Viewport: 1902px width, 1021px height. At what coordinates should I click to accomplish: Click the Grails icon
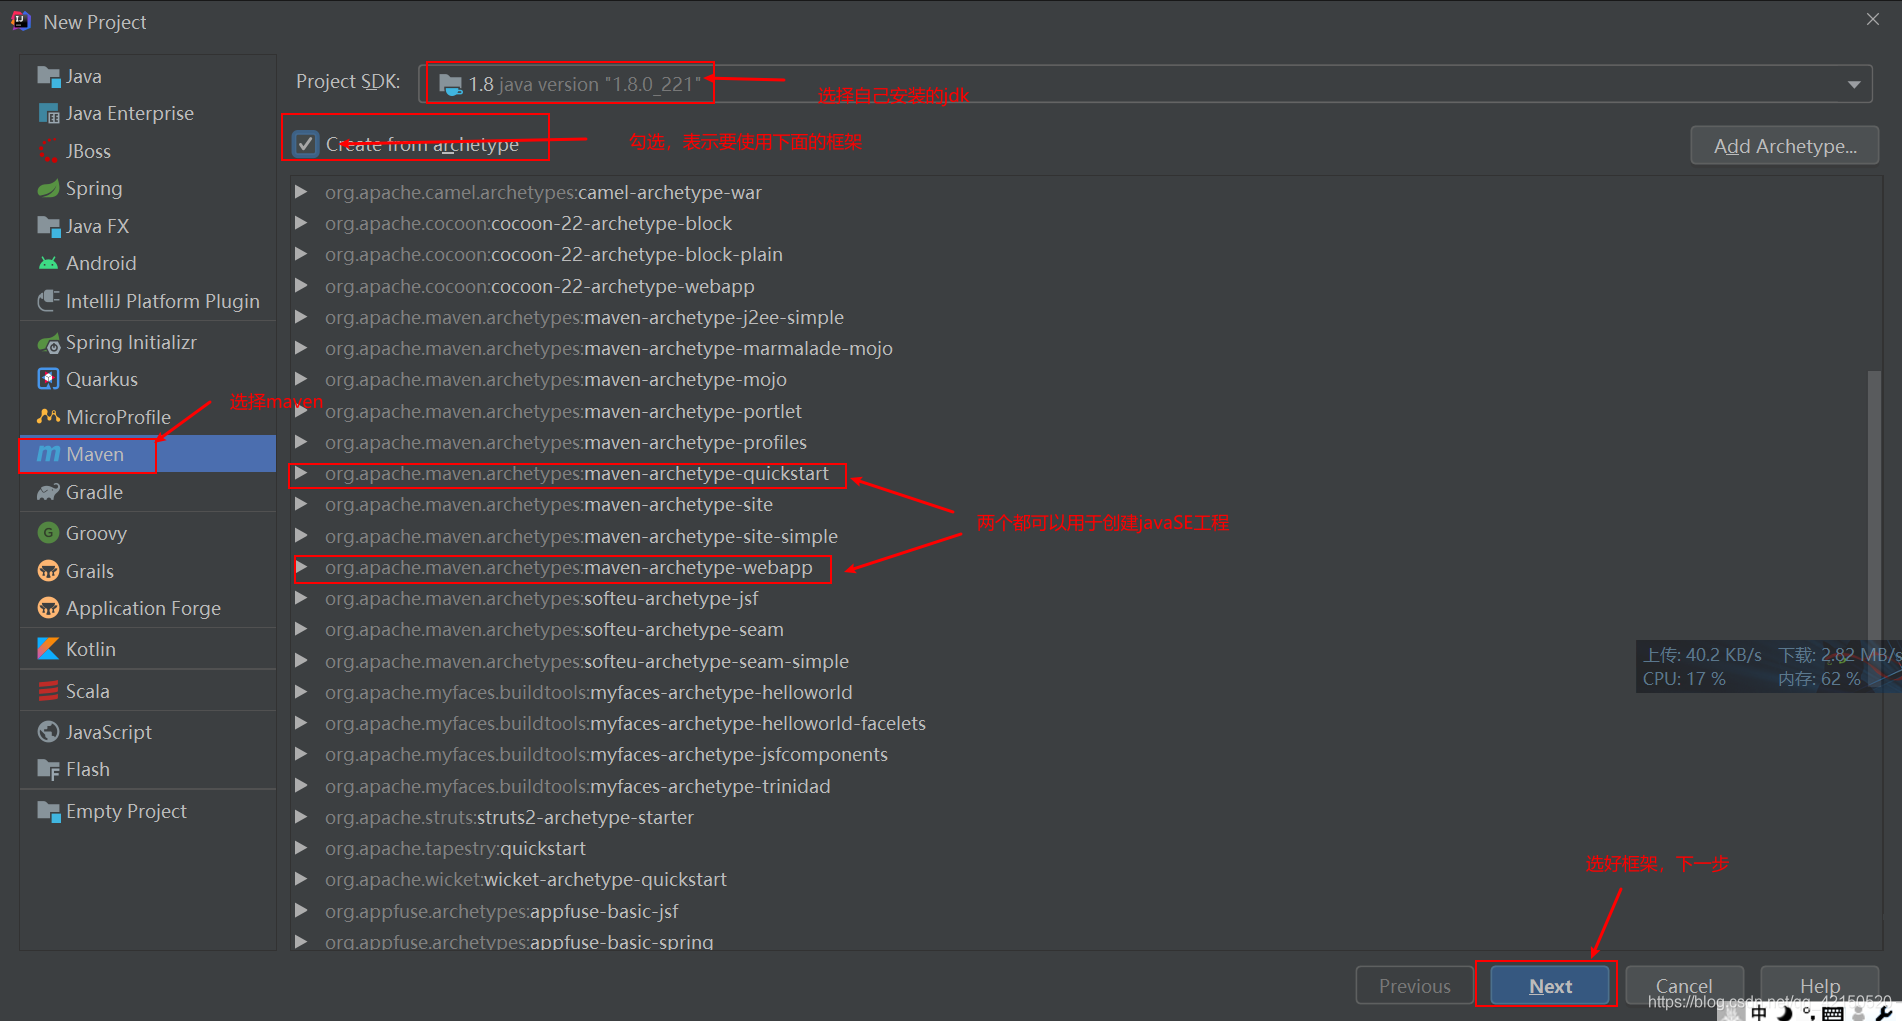coord(48,571)
